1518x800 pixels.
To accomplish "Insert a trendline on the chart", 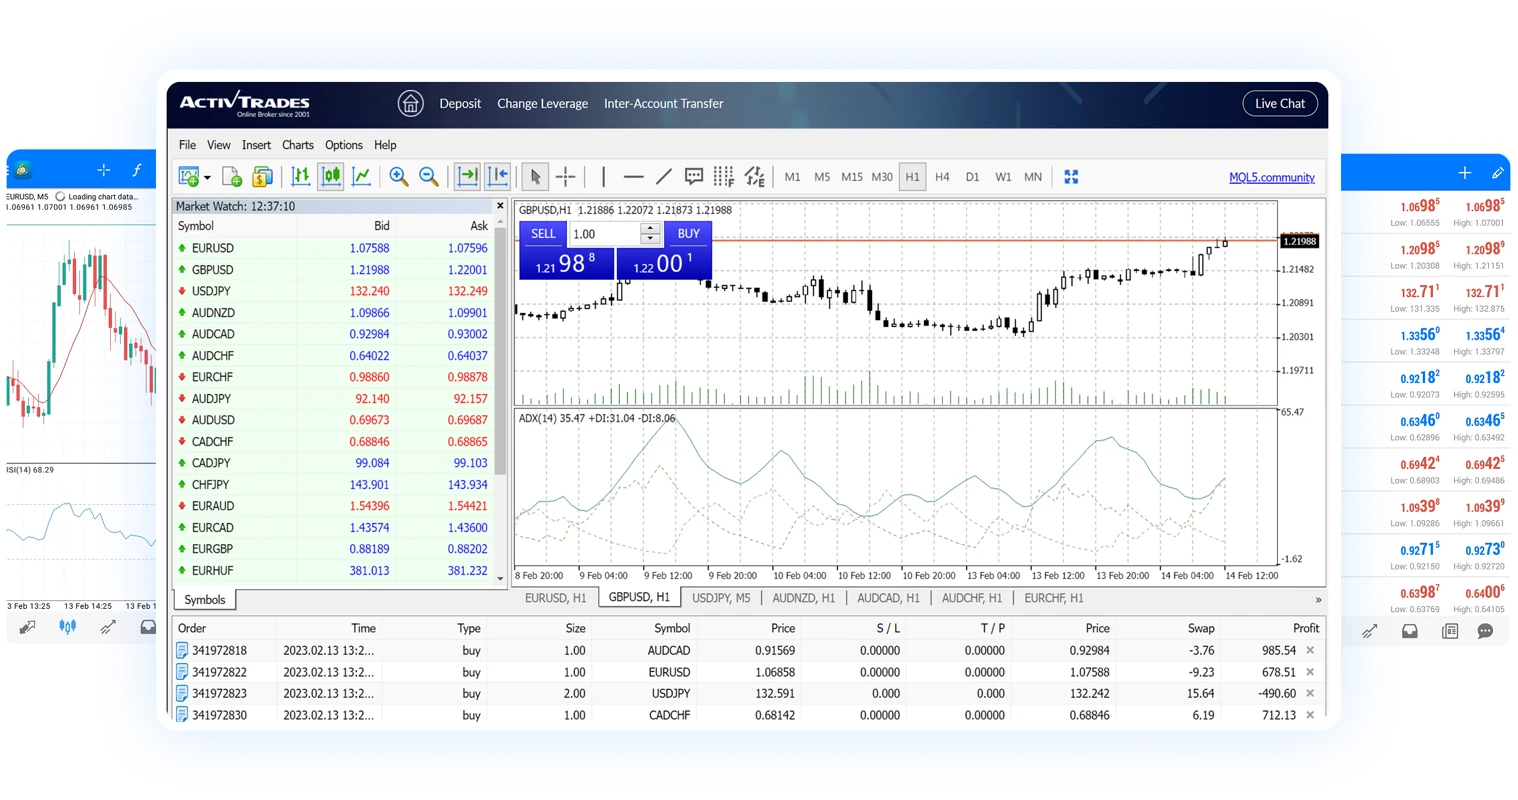I will coord(663,176).
